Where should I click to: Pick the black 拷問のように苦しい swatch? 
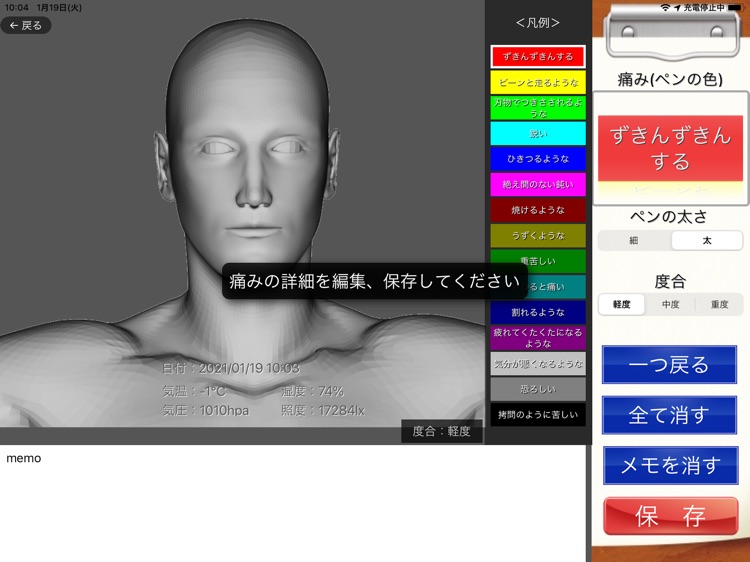538,415
